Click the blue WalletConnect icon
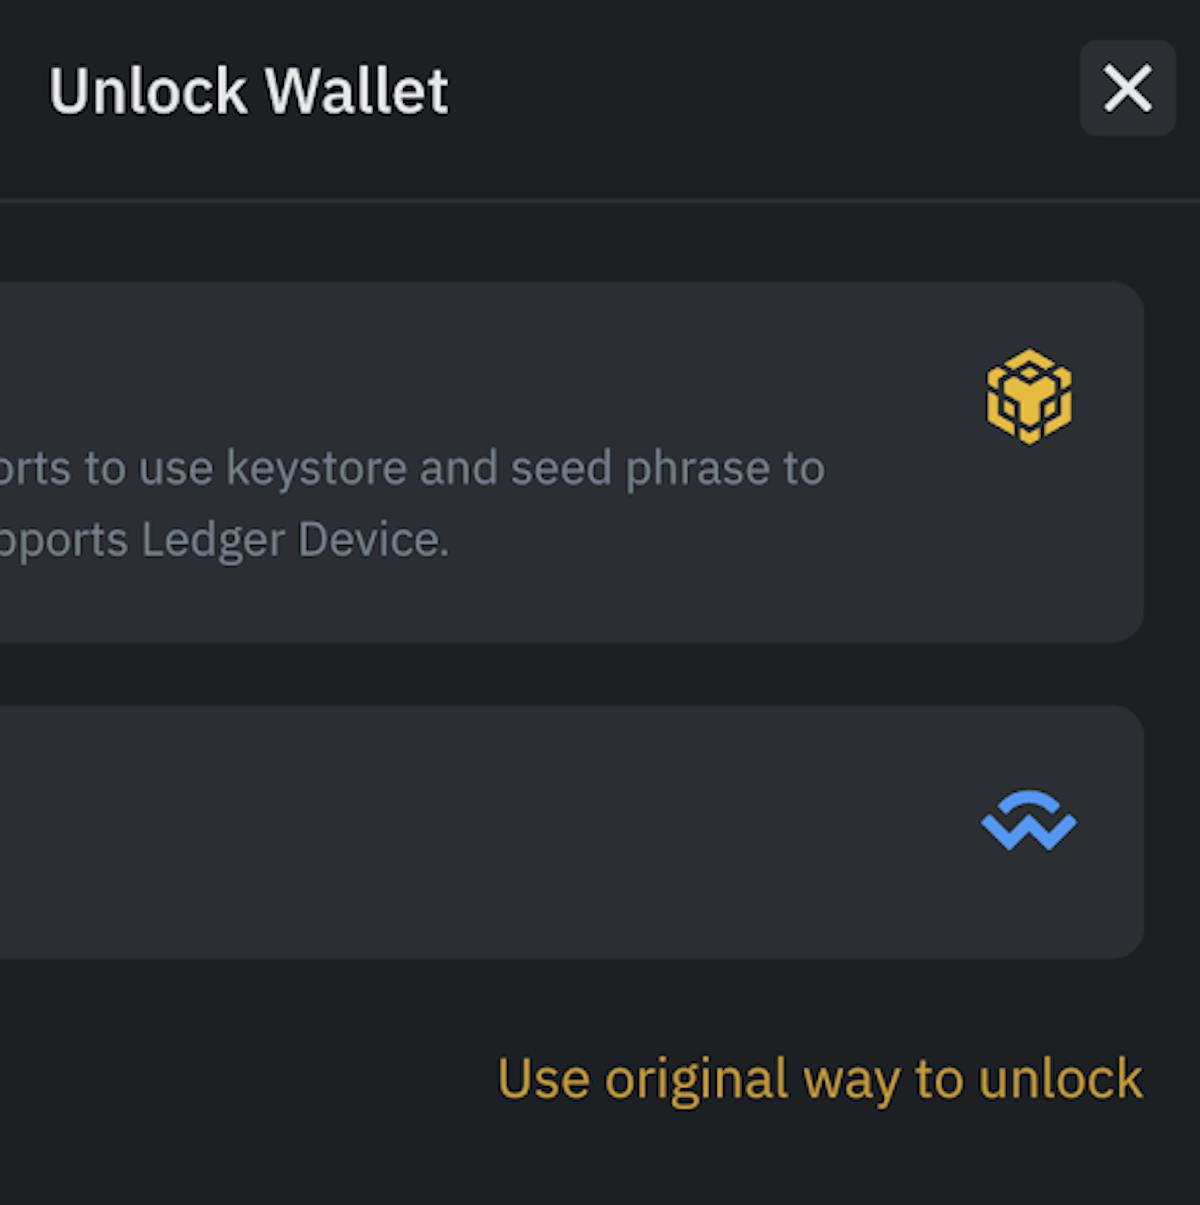This screenshot has width=1200, height=1205. pos(1029,821)
